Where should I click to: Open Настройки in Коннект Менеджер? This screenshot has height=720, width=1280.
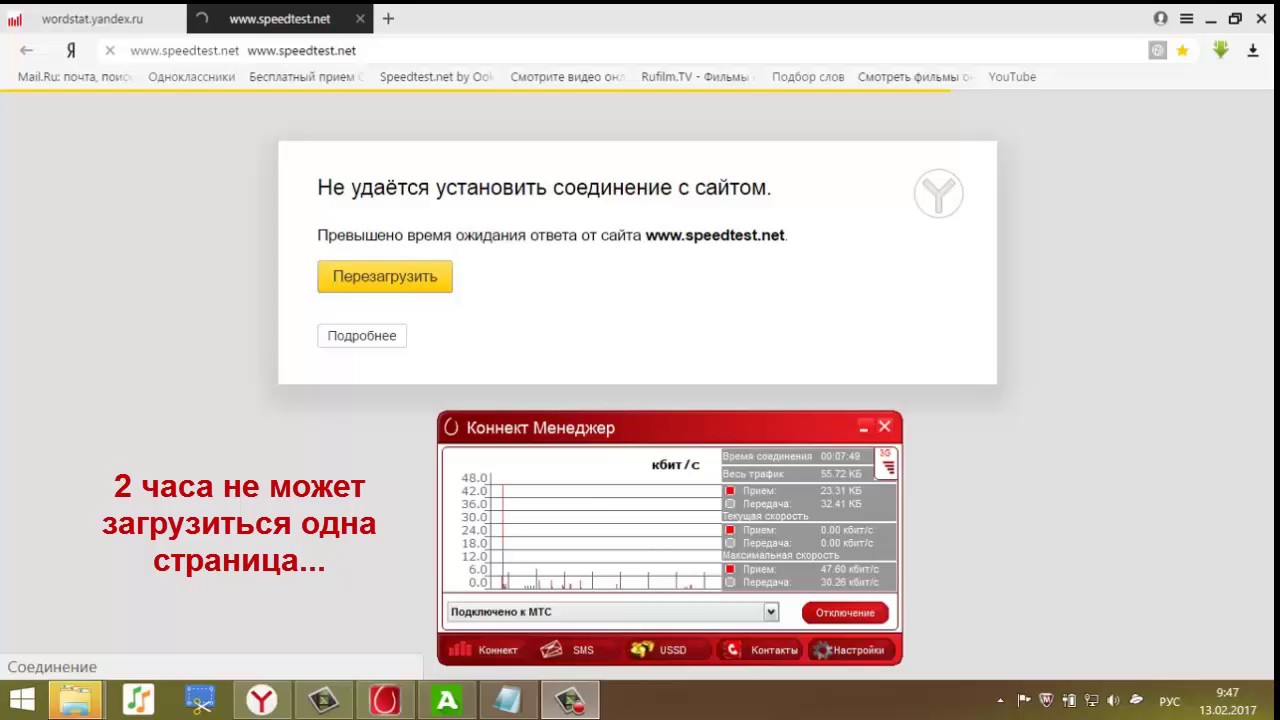click(848, 650)
